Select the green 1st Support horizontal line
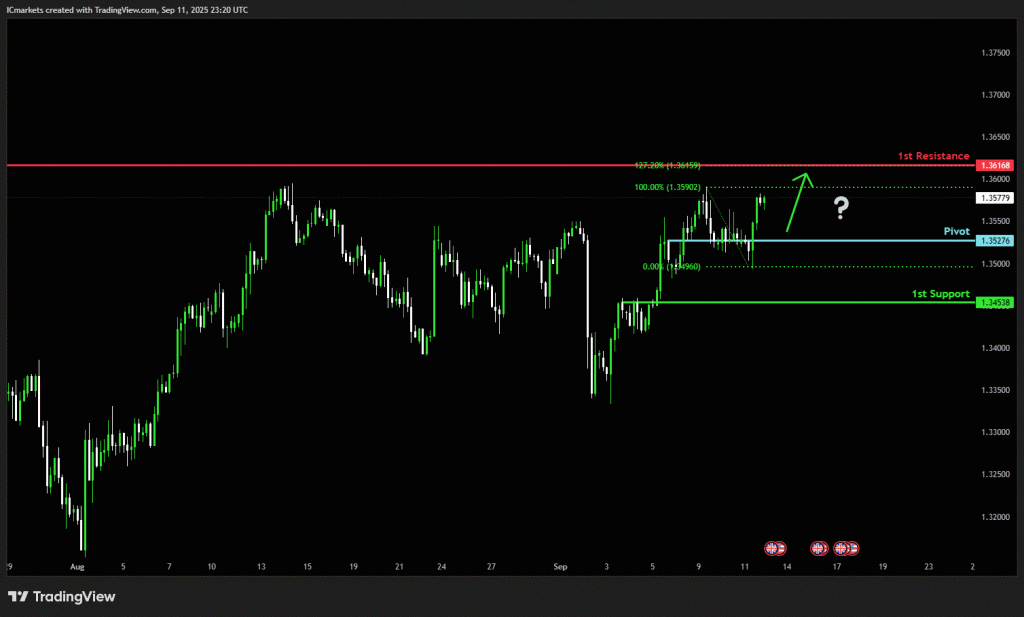1024x617 pixels. [798, 302]
